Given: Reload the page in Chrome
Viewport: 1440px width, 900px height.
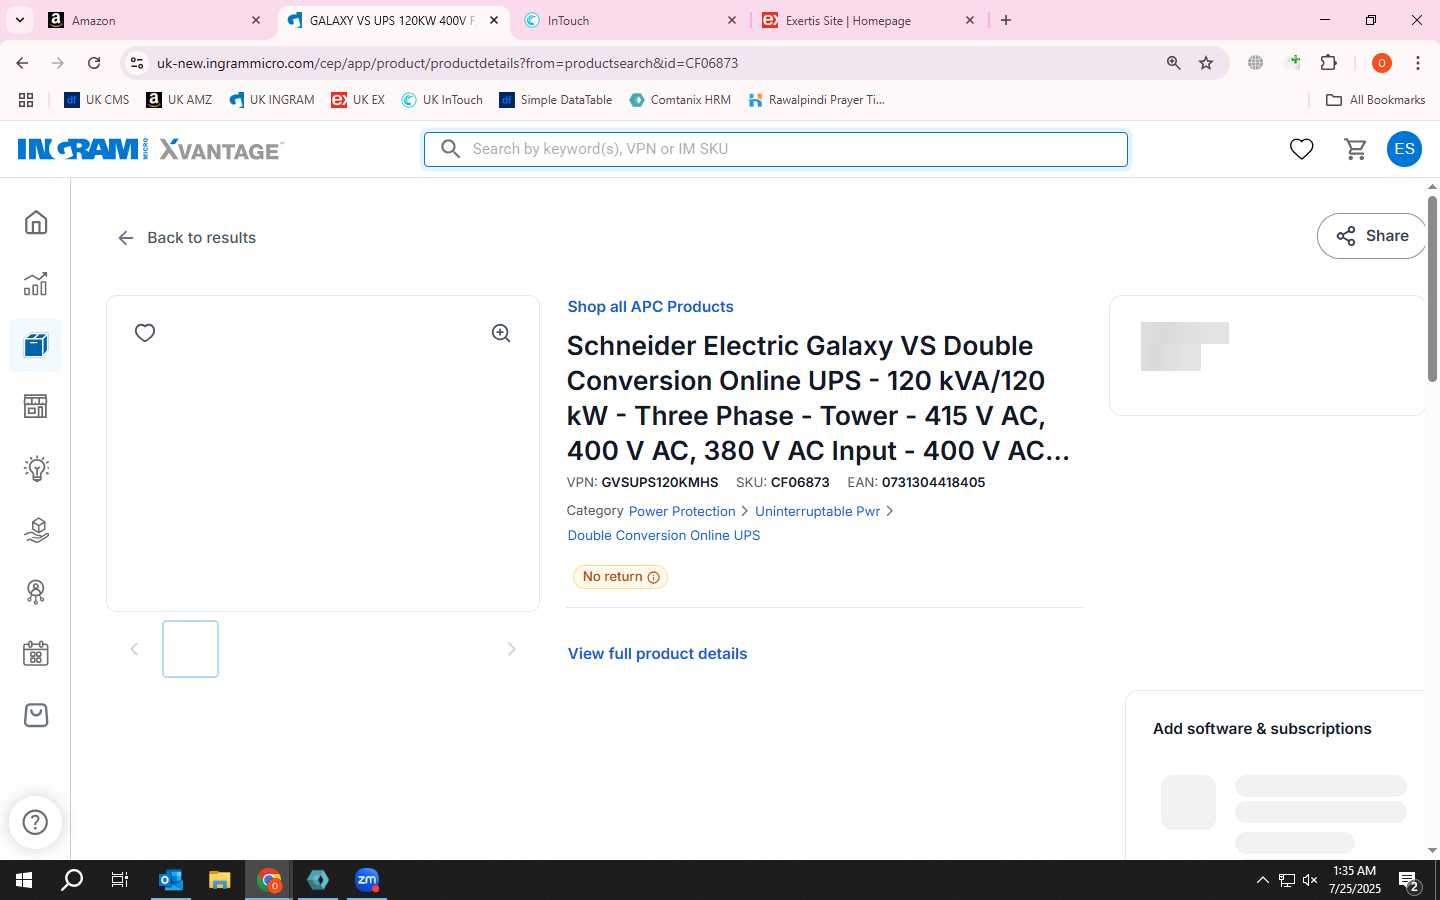Looking at the screenshot, I should point(94,63).
